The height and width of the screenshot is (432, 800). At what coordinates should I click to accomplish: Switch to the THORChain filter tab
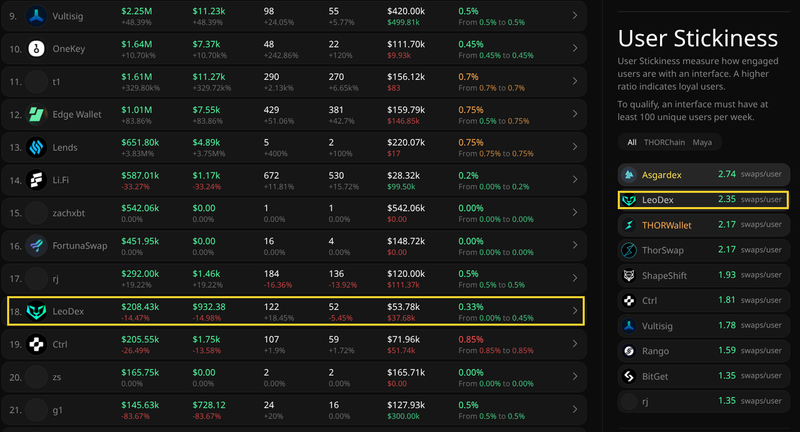pyautogui.click(x=664, y=142)
